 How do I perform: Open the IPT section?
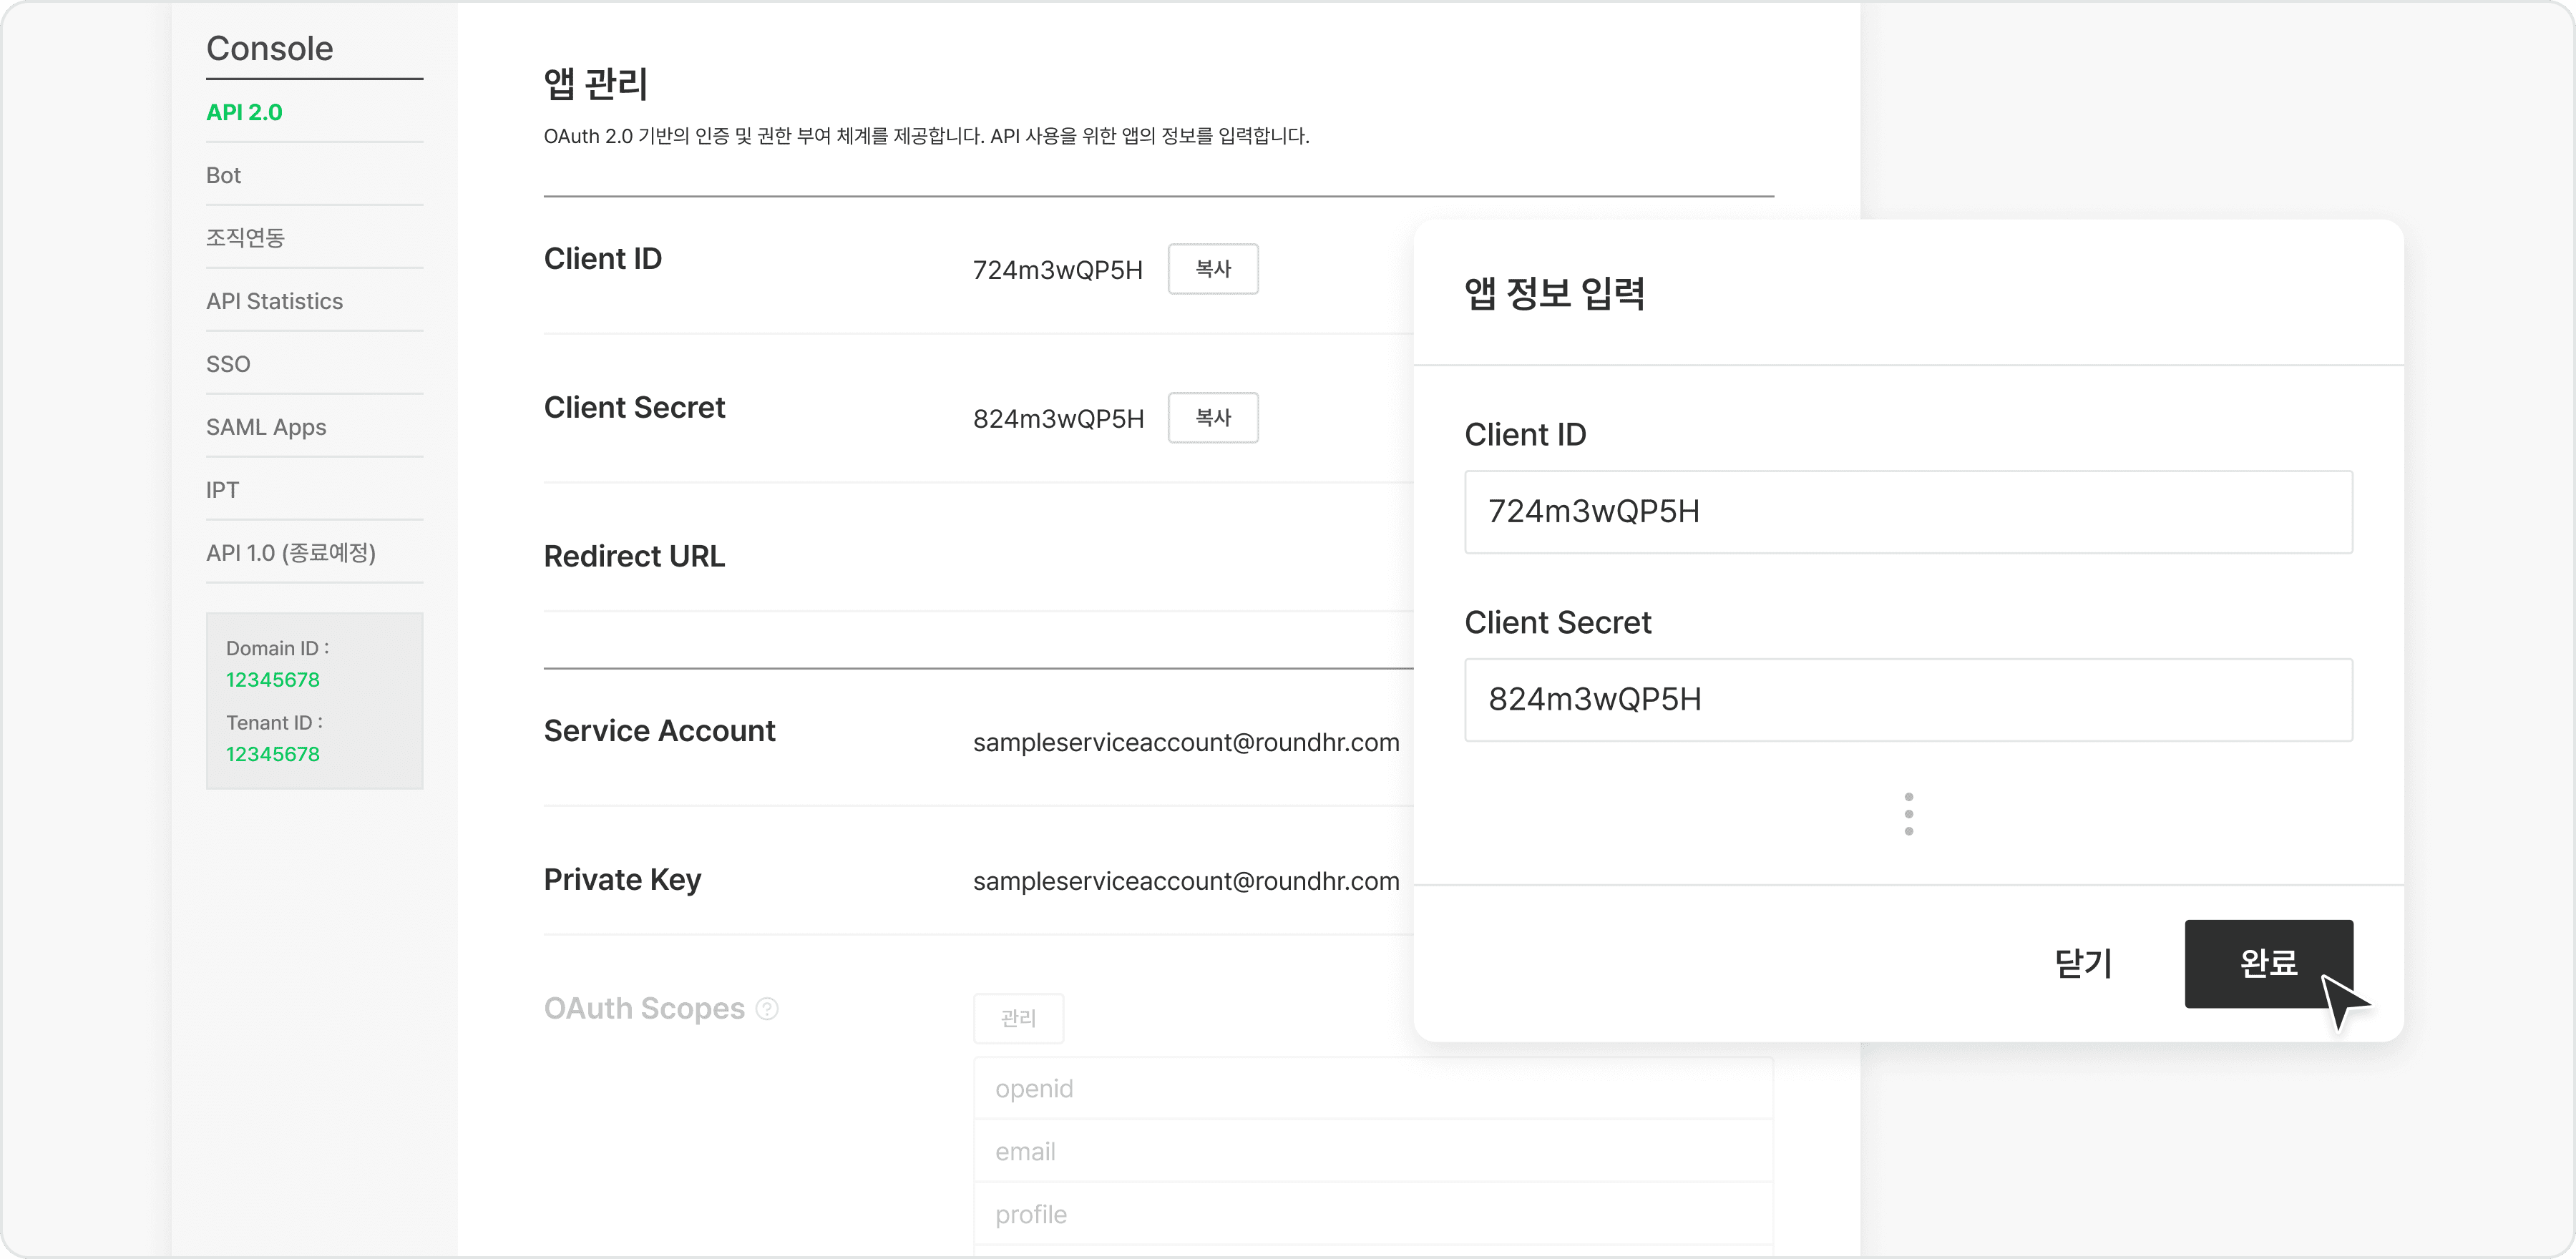[222, 489]
